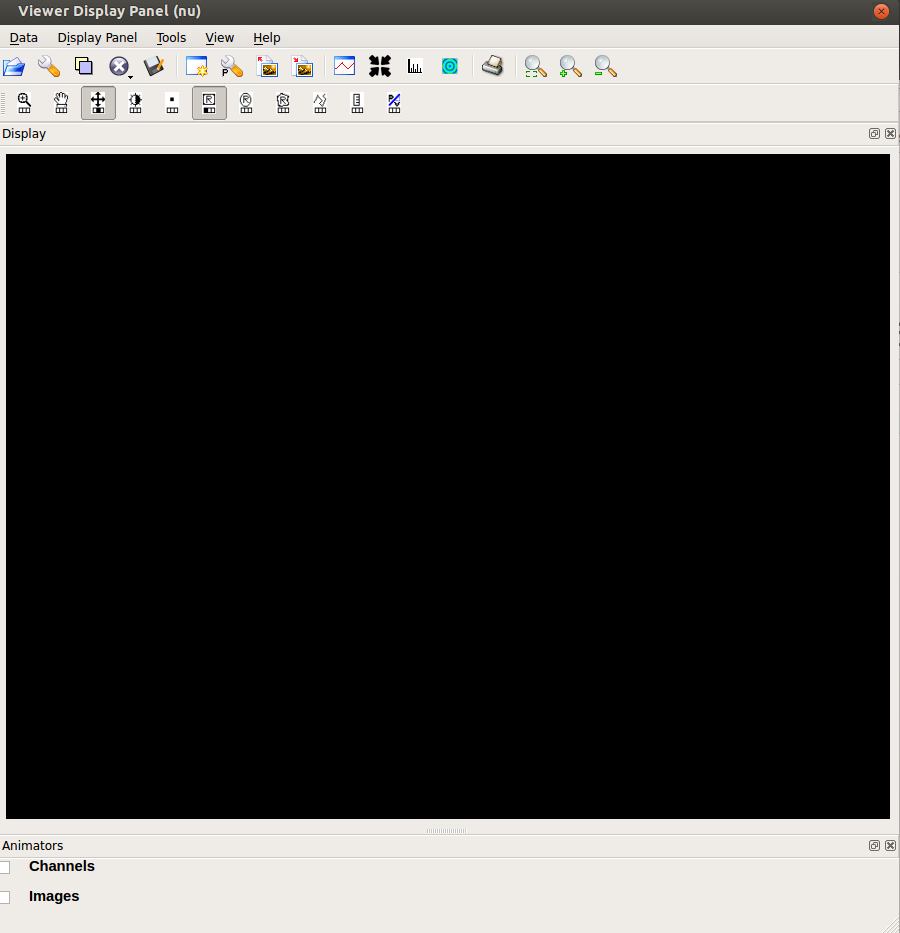Open the image manager overlapping squares icon
Image resolution: width=900 pixels, height=933 pixels.
[84, 65]
